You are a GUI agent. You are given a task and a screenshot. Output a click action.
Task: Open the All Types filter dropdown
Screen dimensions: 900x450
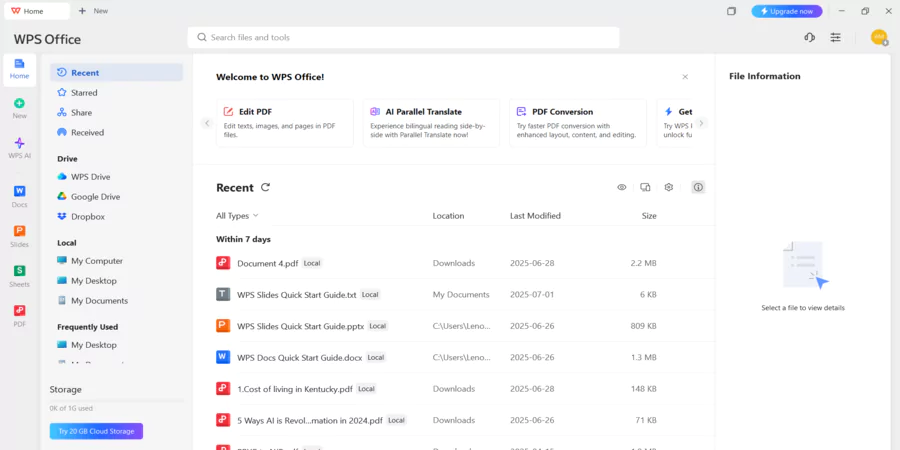pyautogui.click(x=237, y=216)
